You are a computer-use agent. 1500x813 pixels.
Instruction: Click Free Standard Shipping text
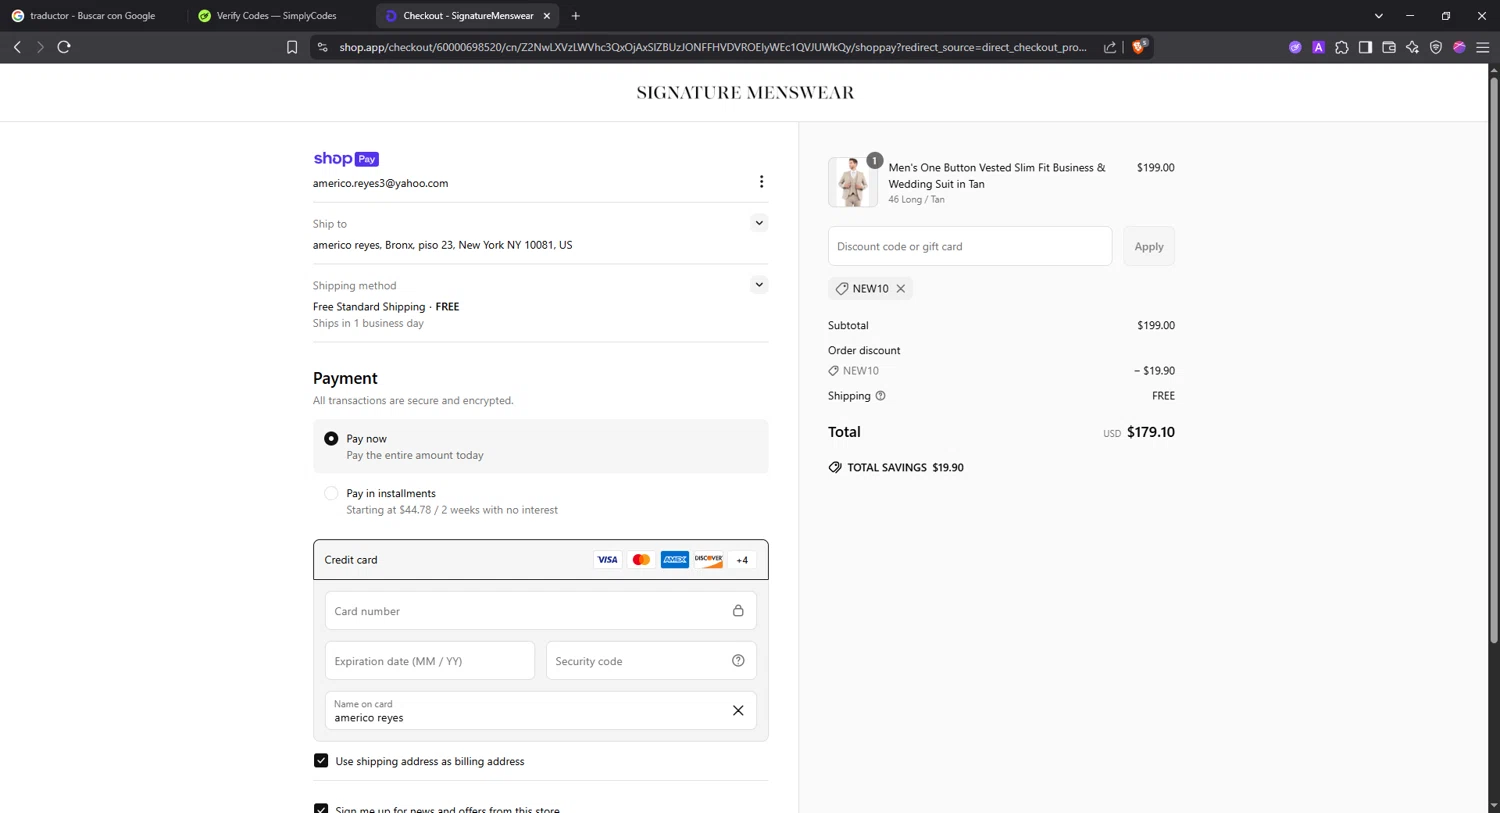[x=369, y=307]
